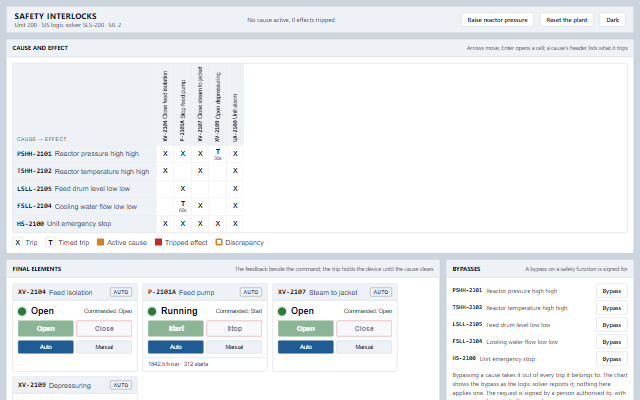Click the HS-2100 Unit emergency stop row header

coord(84,224)
